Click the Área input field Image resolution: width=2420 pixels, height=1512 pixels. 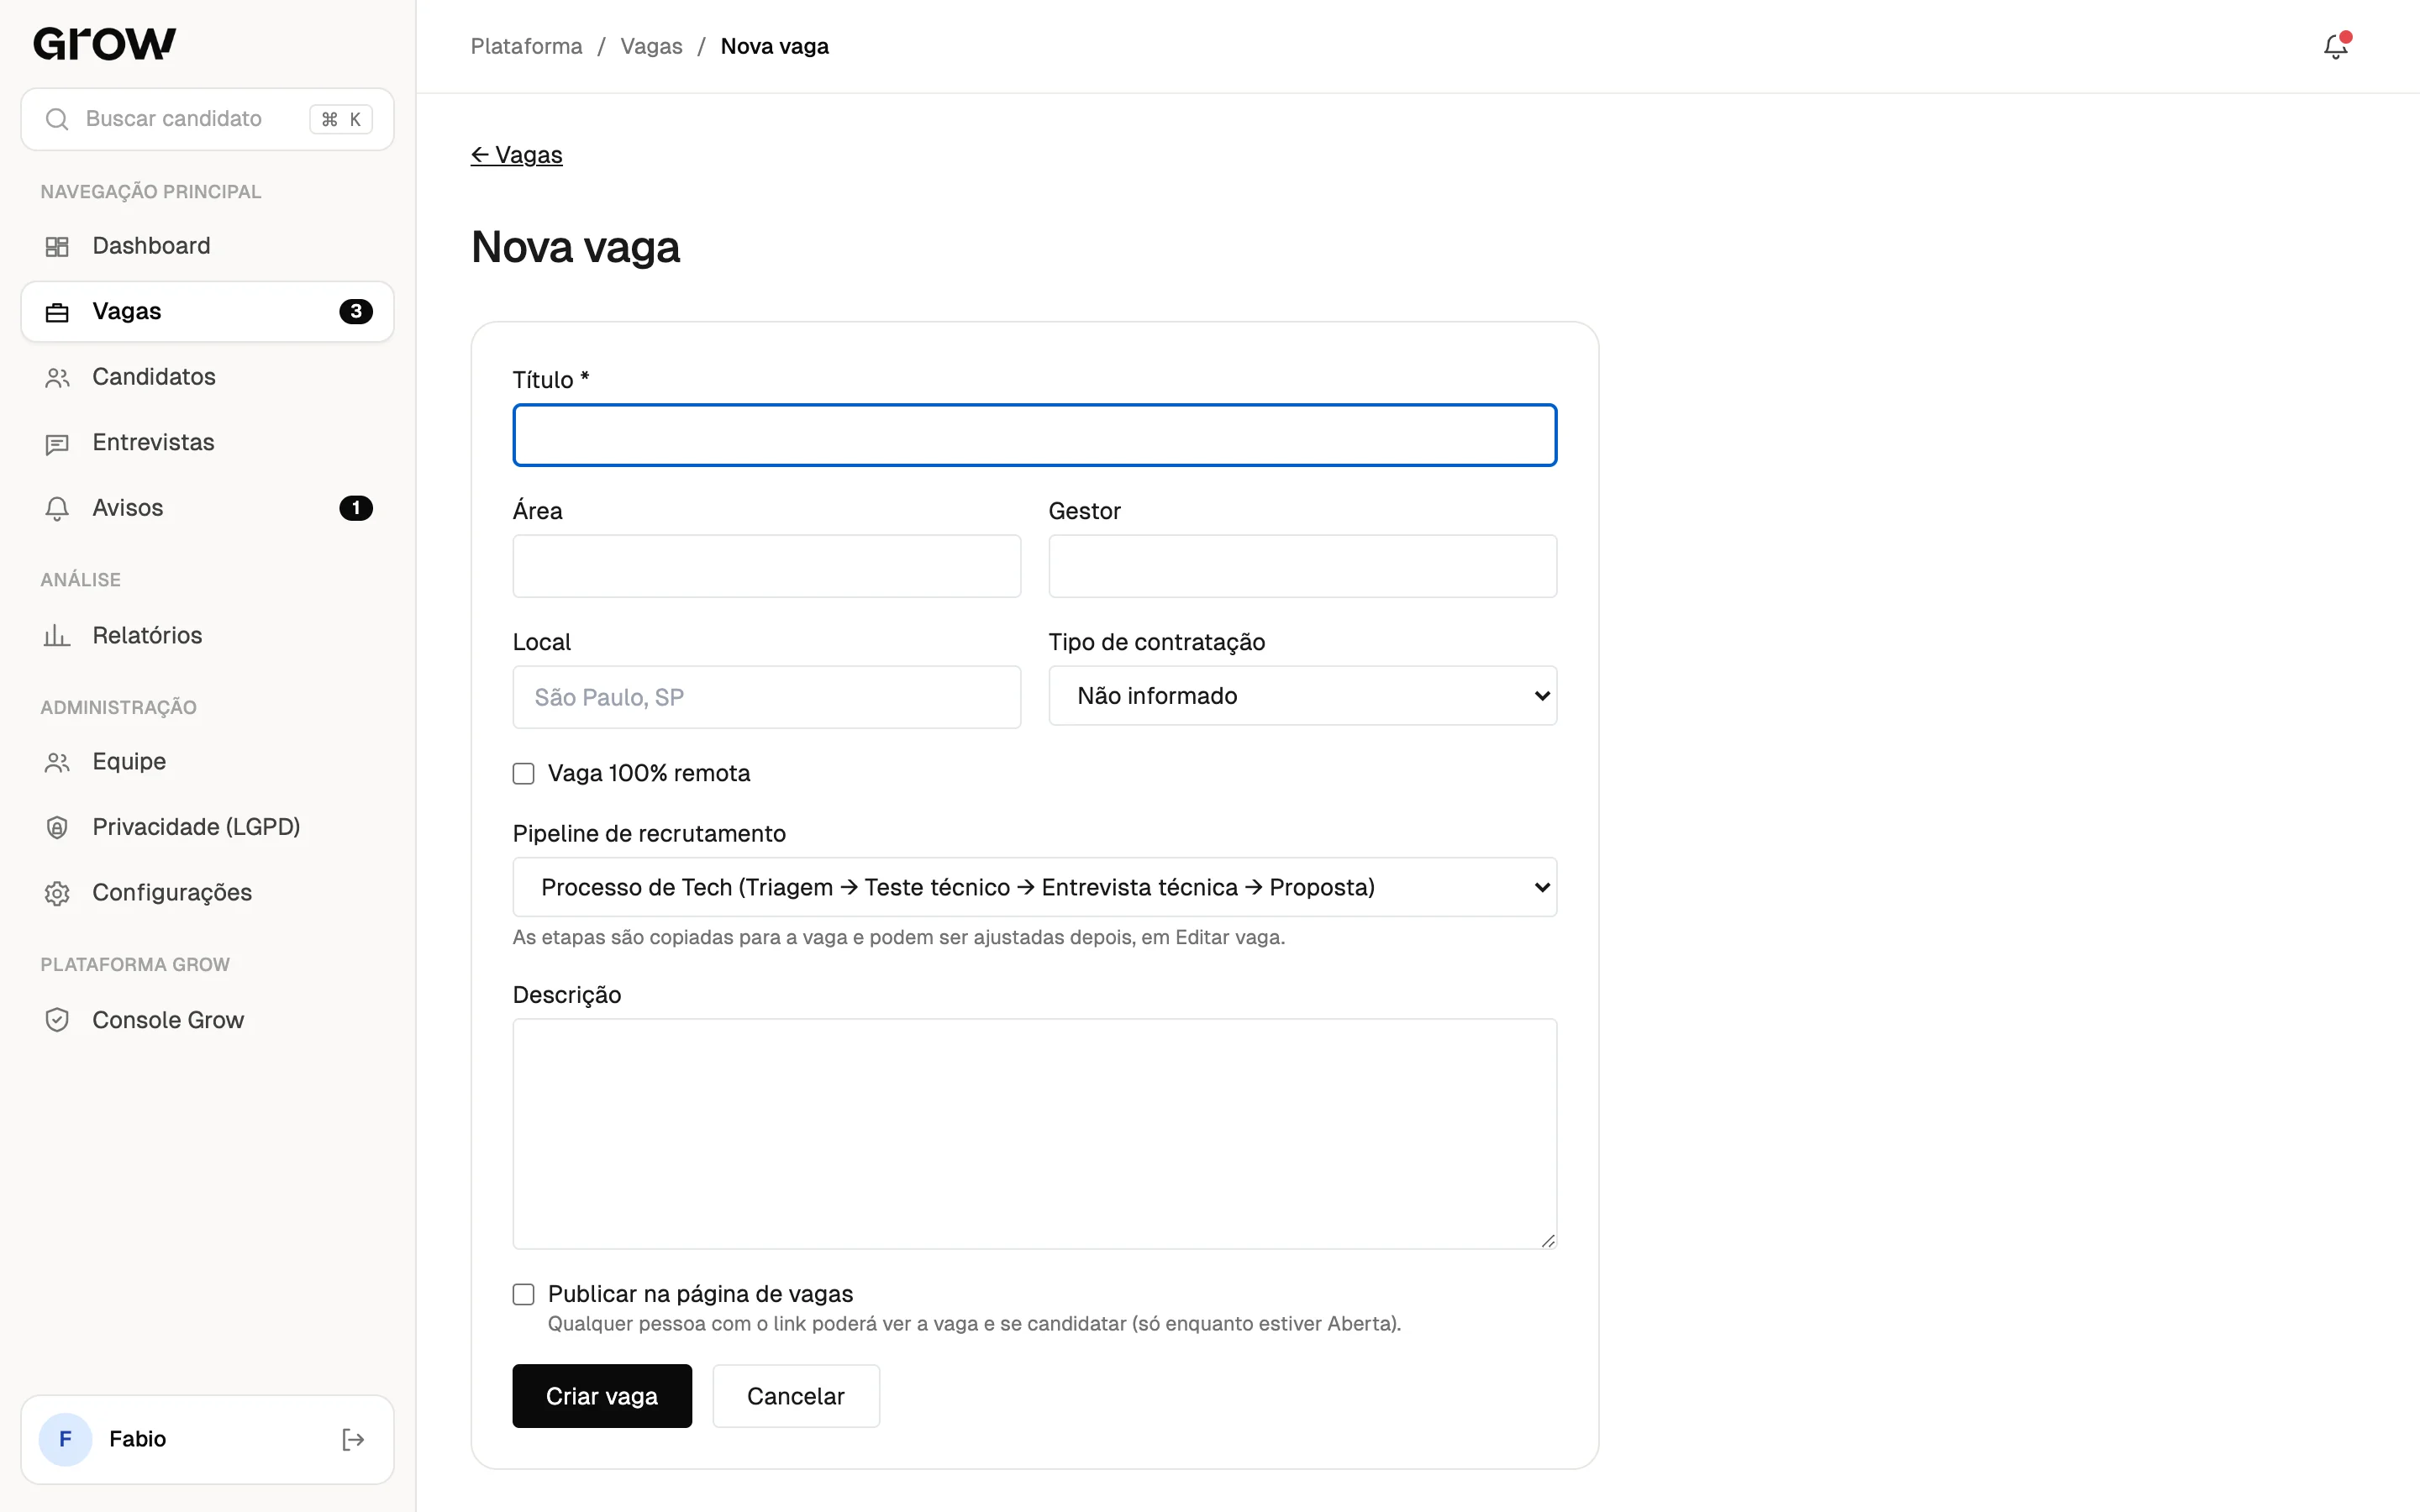[767, 566]
